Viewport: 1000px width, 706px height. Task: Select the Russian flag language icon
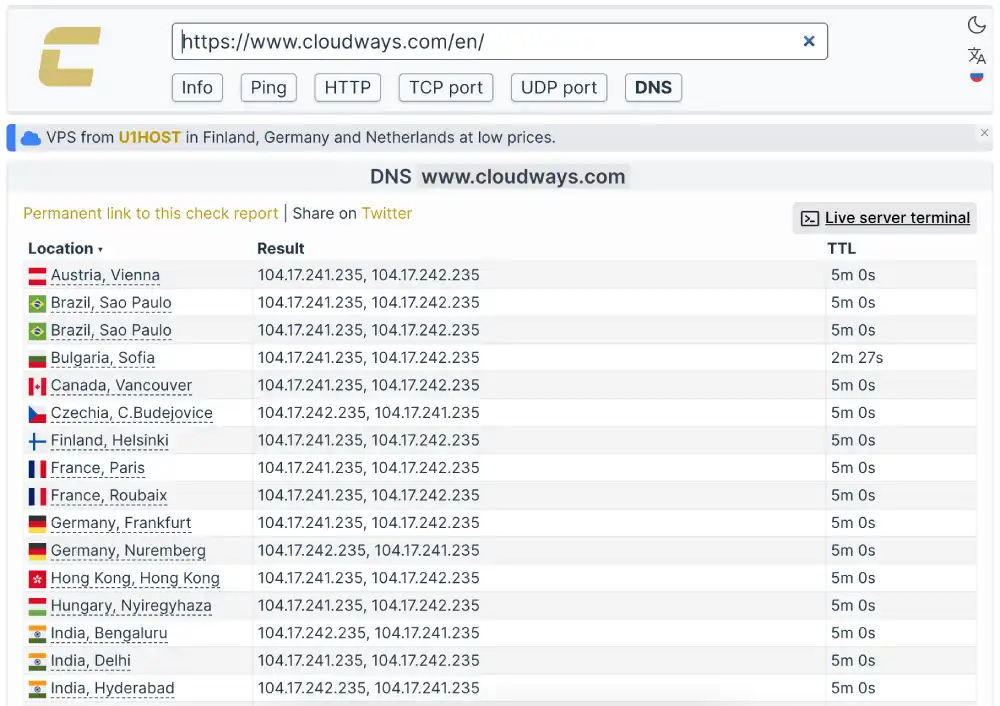point(976,76)
